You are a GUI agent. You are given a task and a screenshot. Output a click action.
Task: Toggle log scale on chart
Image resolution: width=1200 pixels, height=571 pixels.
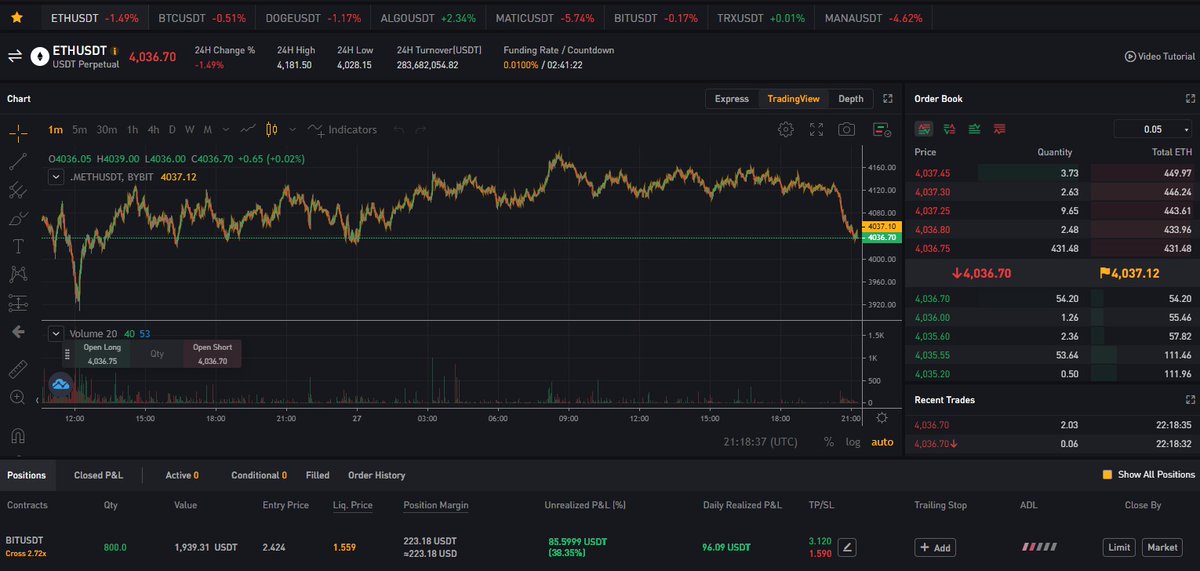click(x=853, y=441)
